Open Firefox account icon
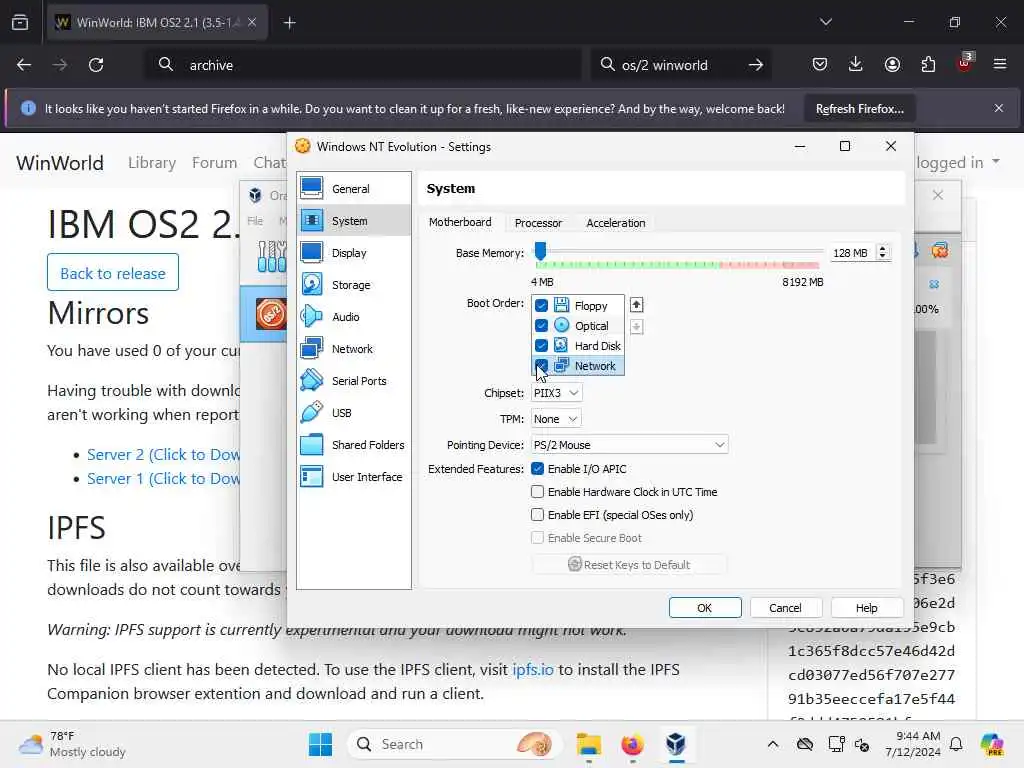The width and height of the screenshot is (1024, 768). [x=892, y=64]
